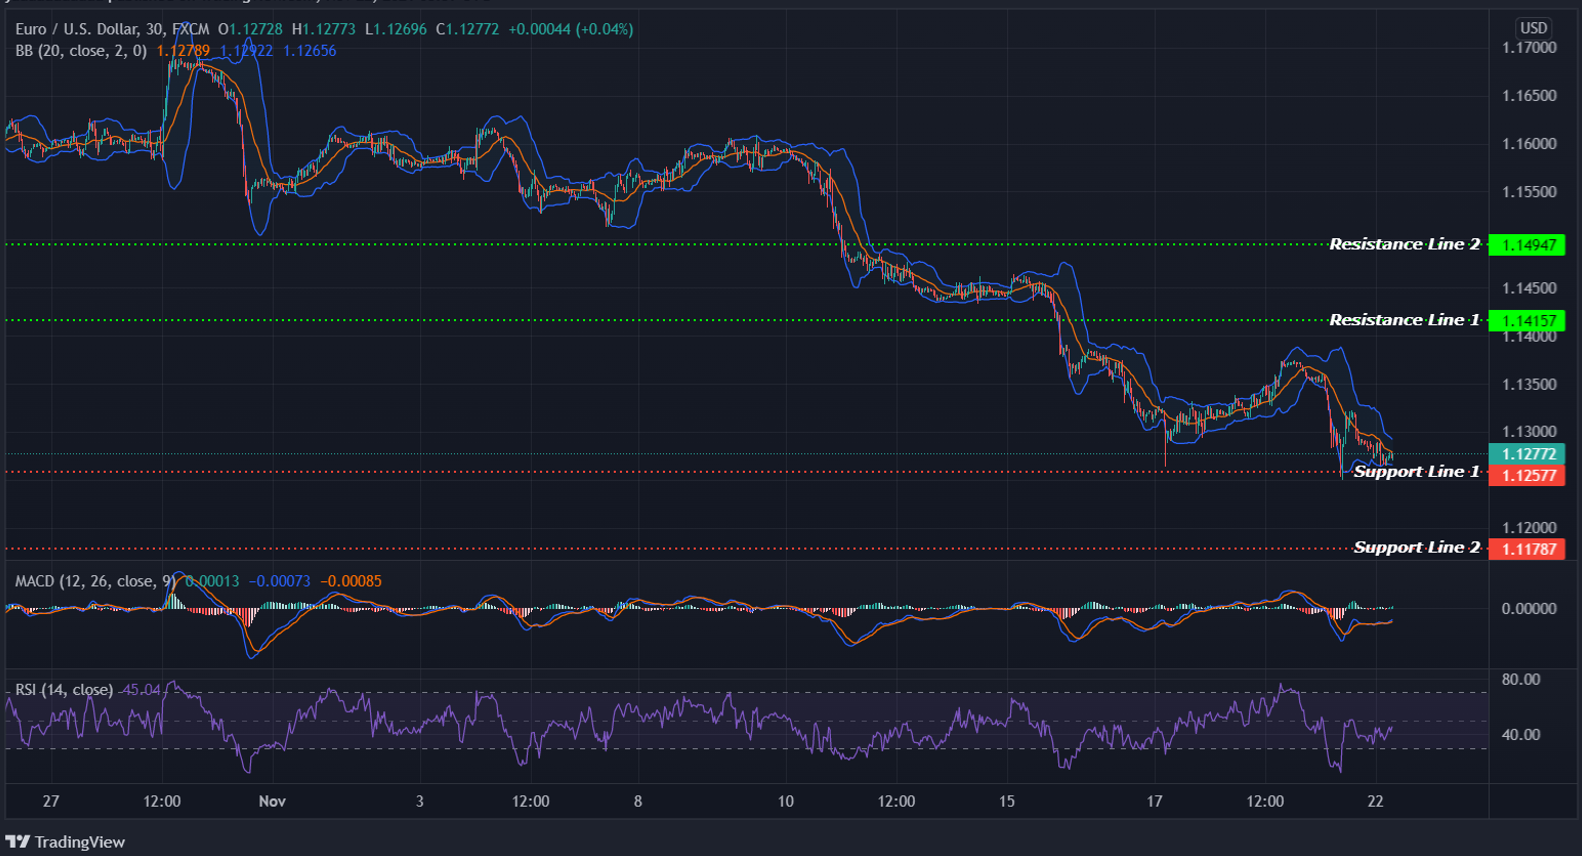Click the current price 1.12772 tag

(x=1527, y=454)
